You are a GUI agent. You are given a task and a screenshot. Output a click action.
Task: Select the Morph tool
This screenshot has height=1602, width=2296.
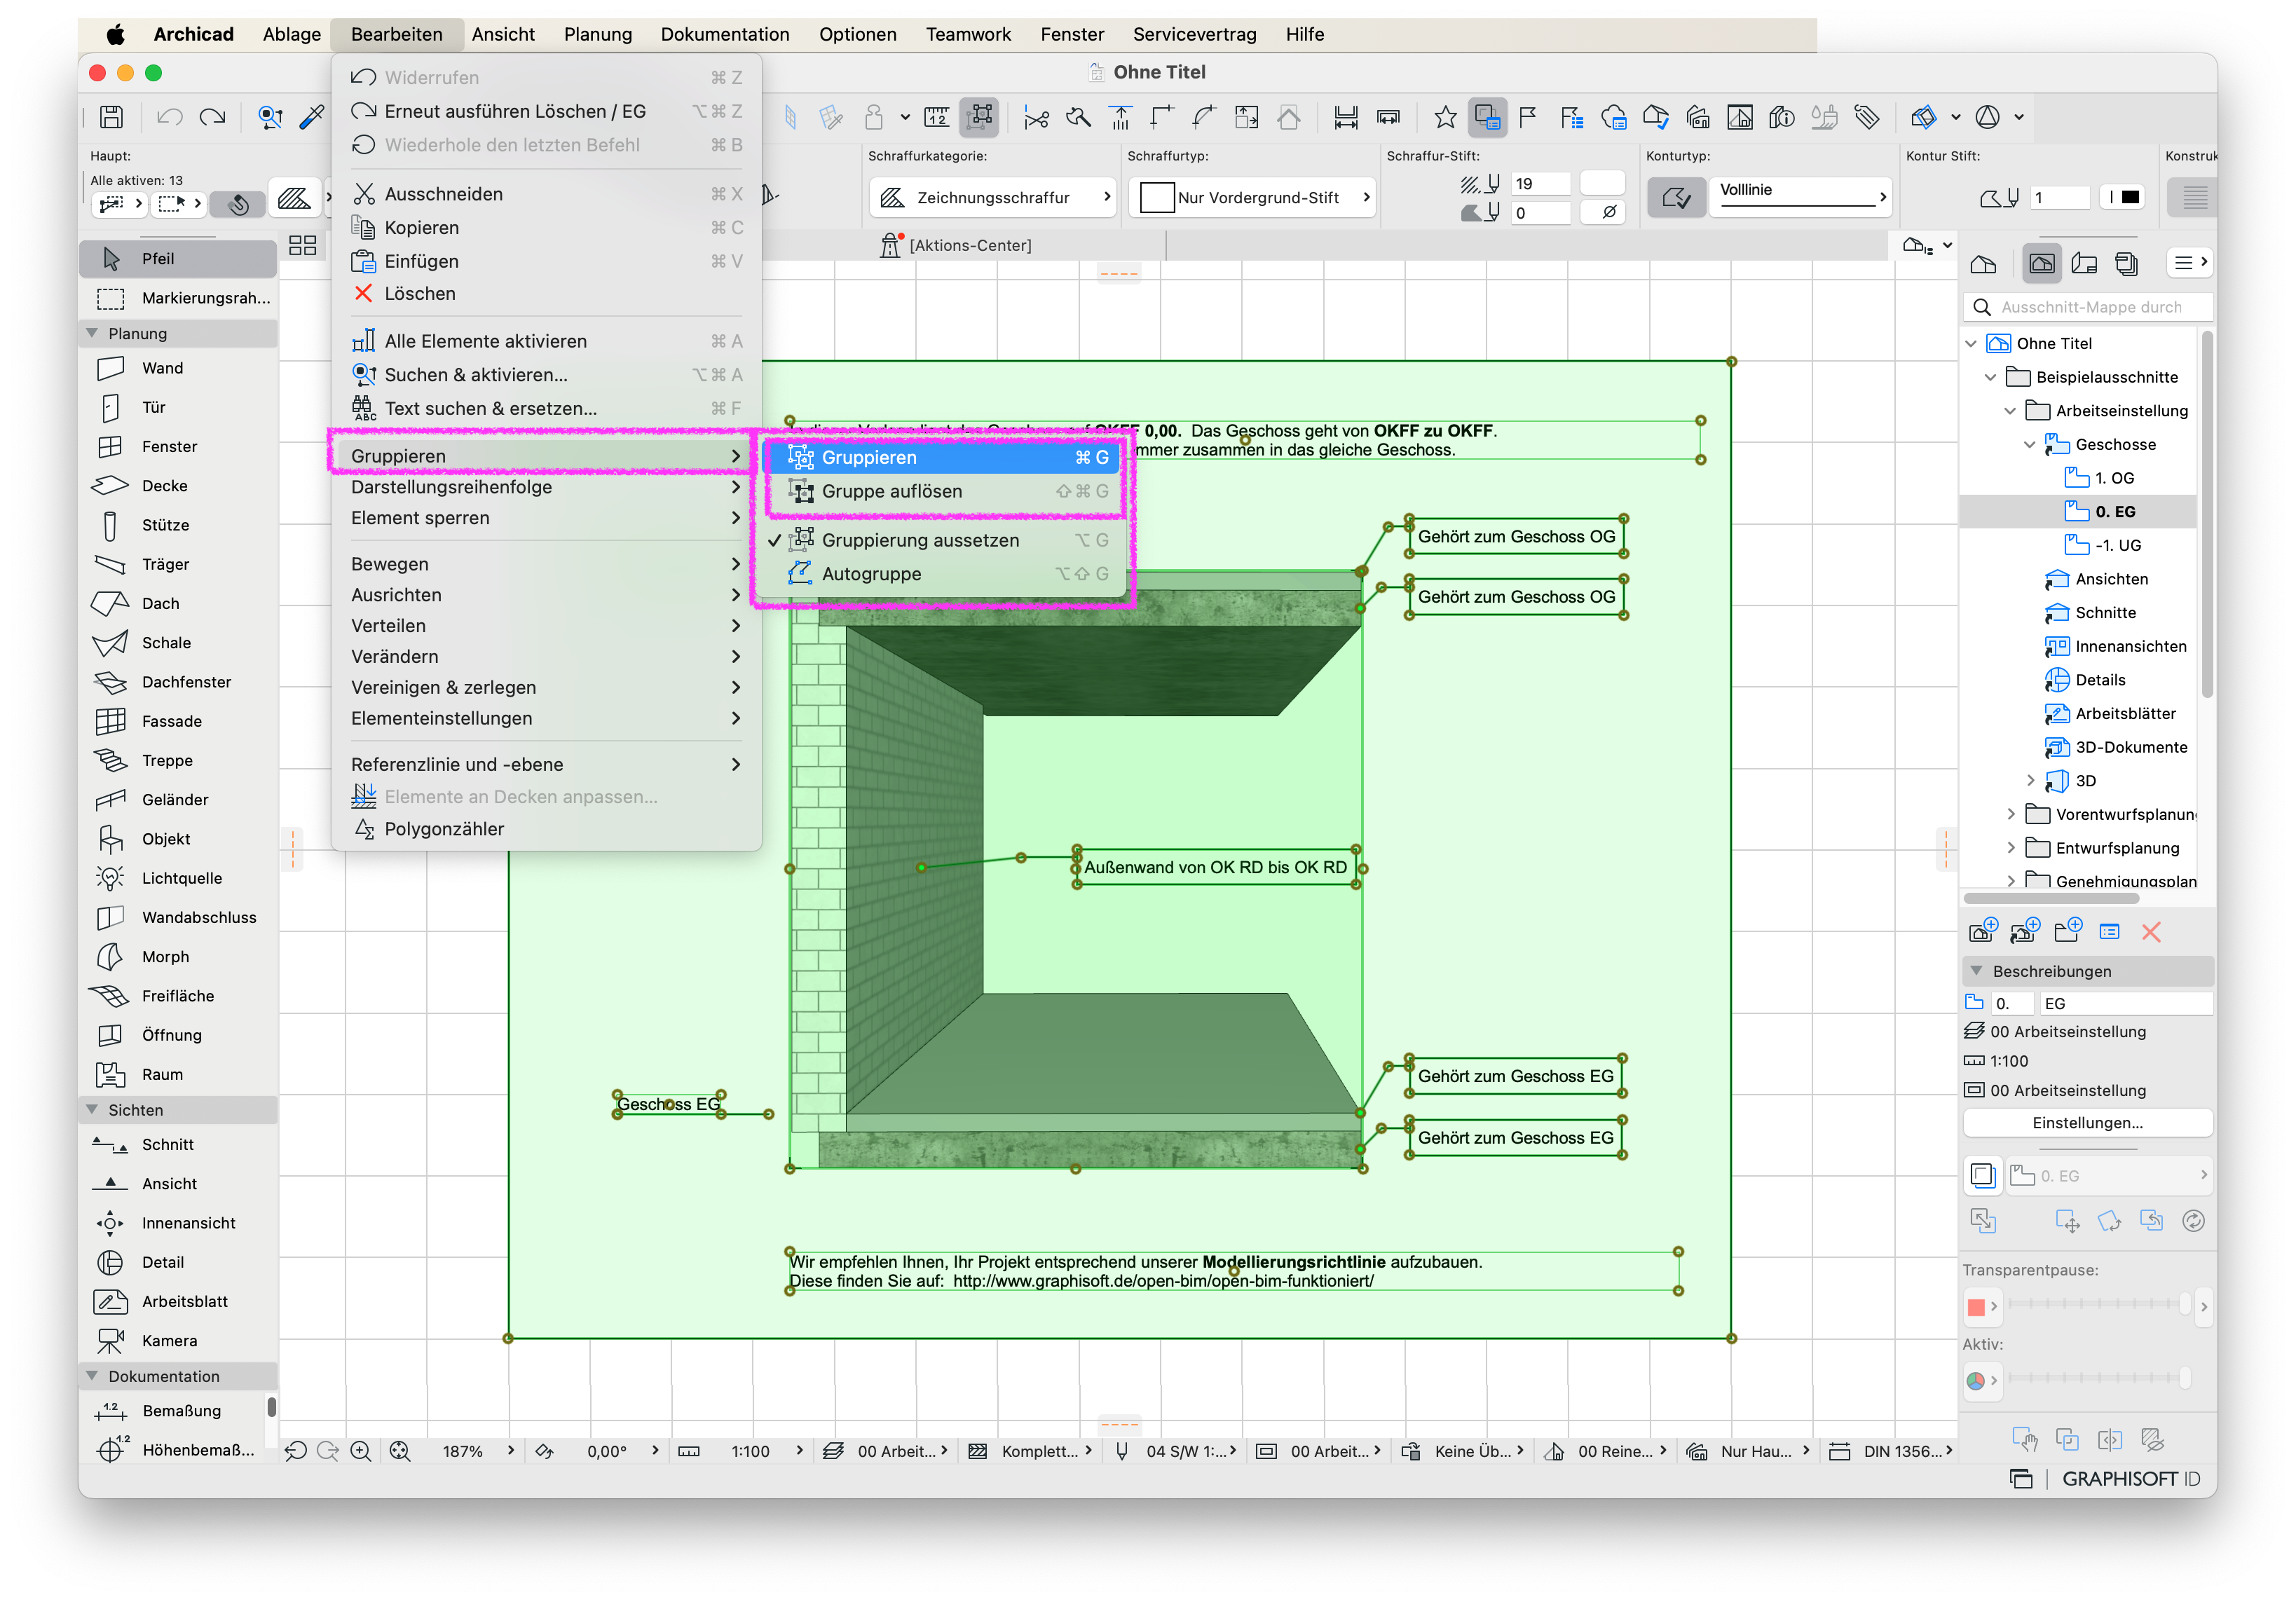tap(177, 957)
